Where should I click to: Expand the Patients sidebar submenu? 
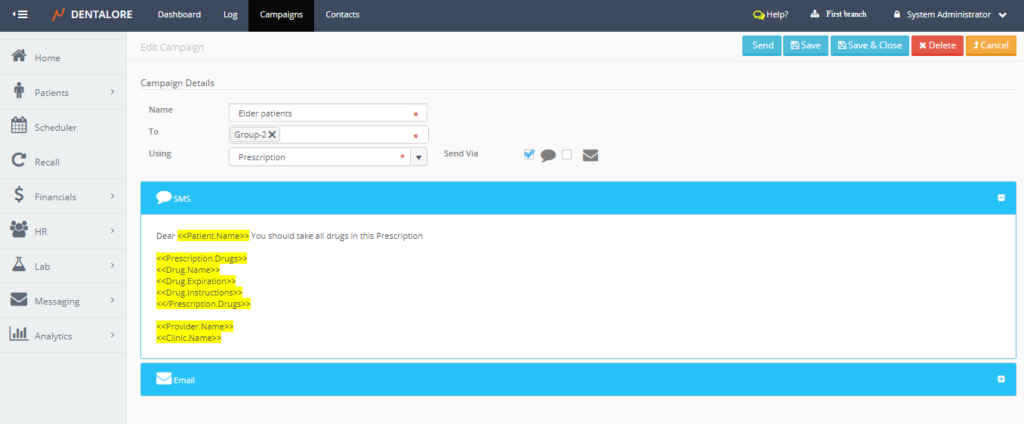(112, 92)
